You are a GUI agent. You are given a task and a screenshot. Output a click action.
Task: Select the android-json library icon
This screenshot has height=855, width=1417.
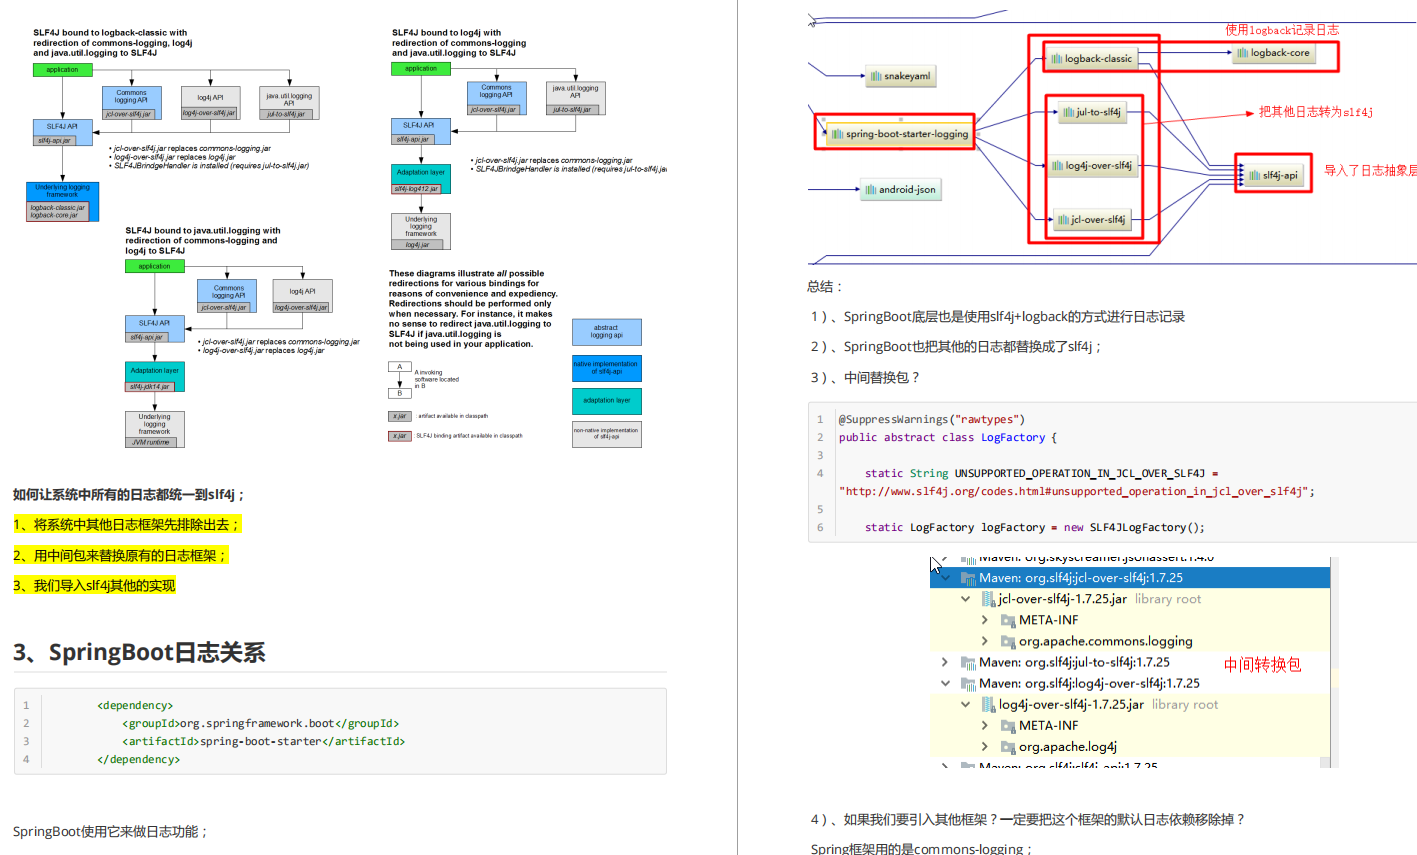pyautogui.click(x=871, y=189)
